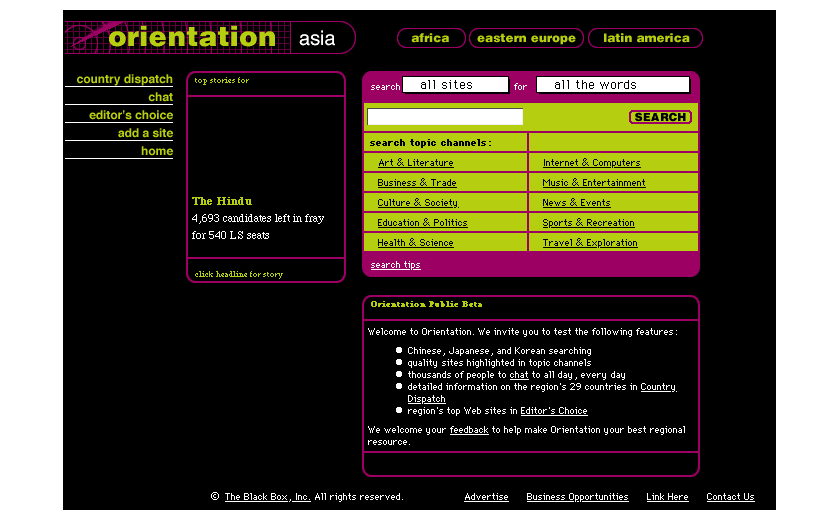Viewport: 840px width, 520px height.
Task: Open Country Dispatch in the sidebar
Action: coord(124,79)
